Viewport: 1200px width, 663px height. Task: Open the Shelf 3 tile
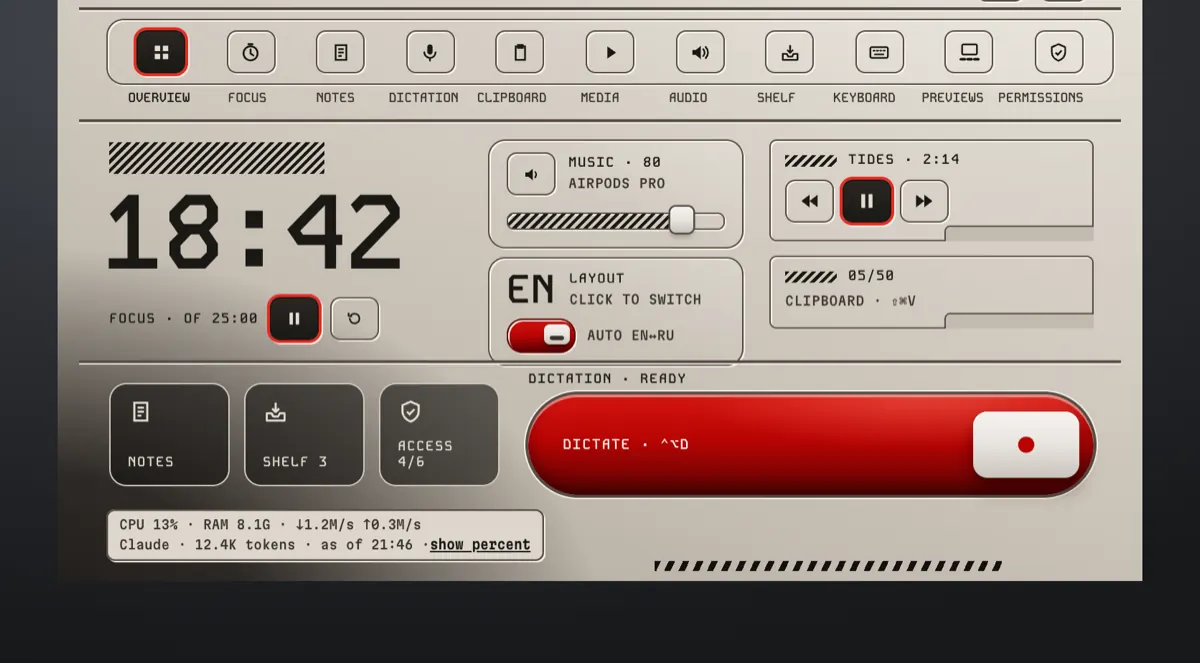304,435
